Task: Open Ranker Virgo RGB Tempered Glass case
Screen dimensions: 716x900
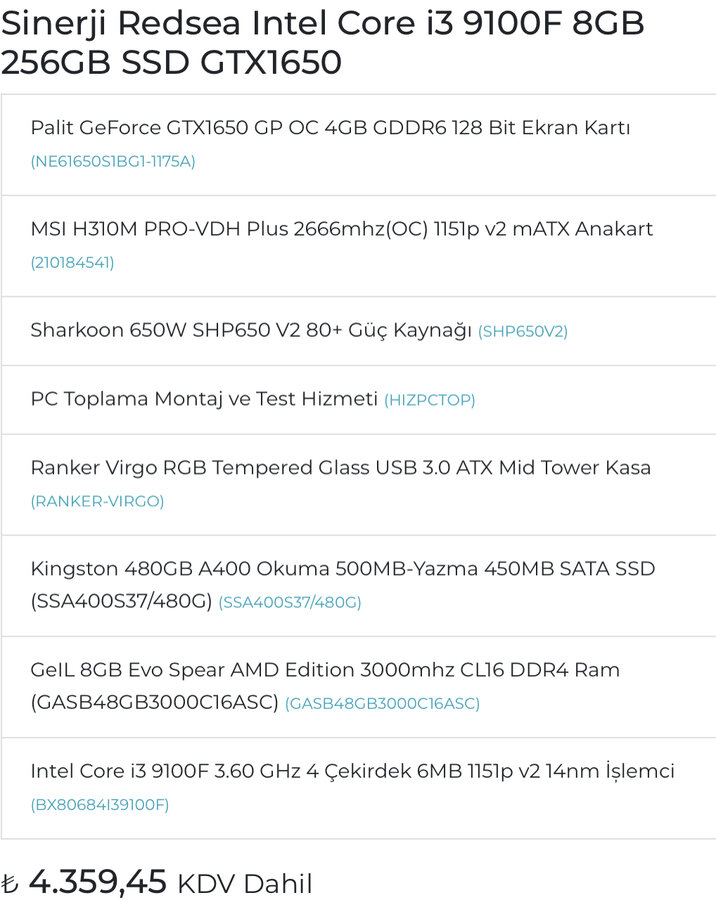Action: click(x=340, y=467)
